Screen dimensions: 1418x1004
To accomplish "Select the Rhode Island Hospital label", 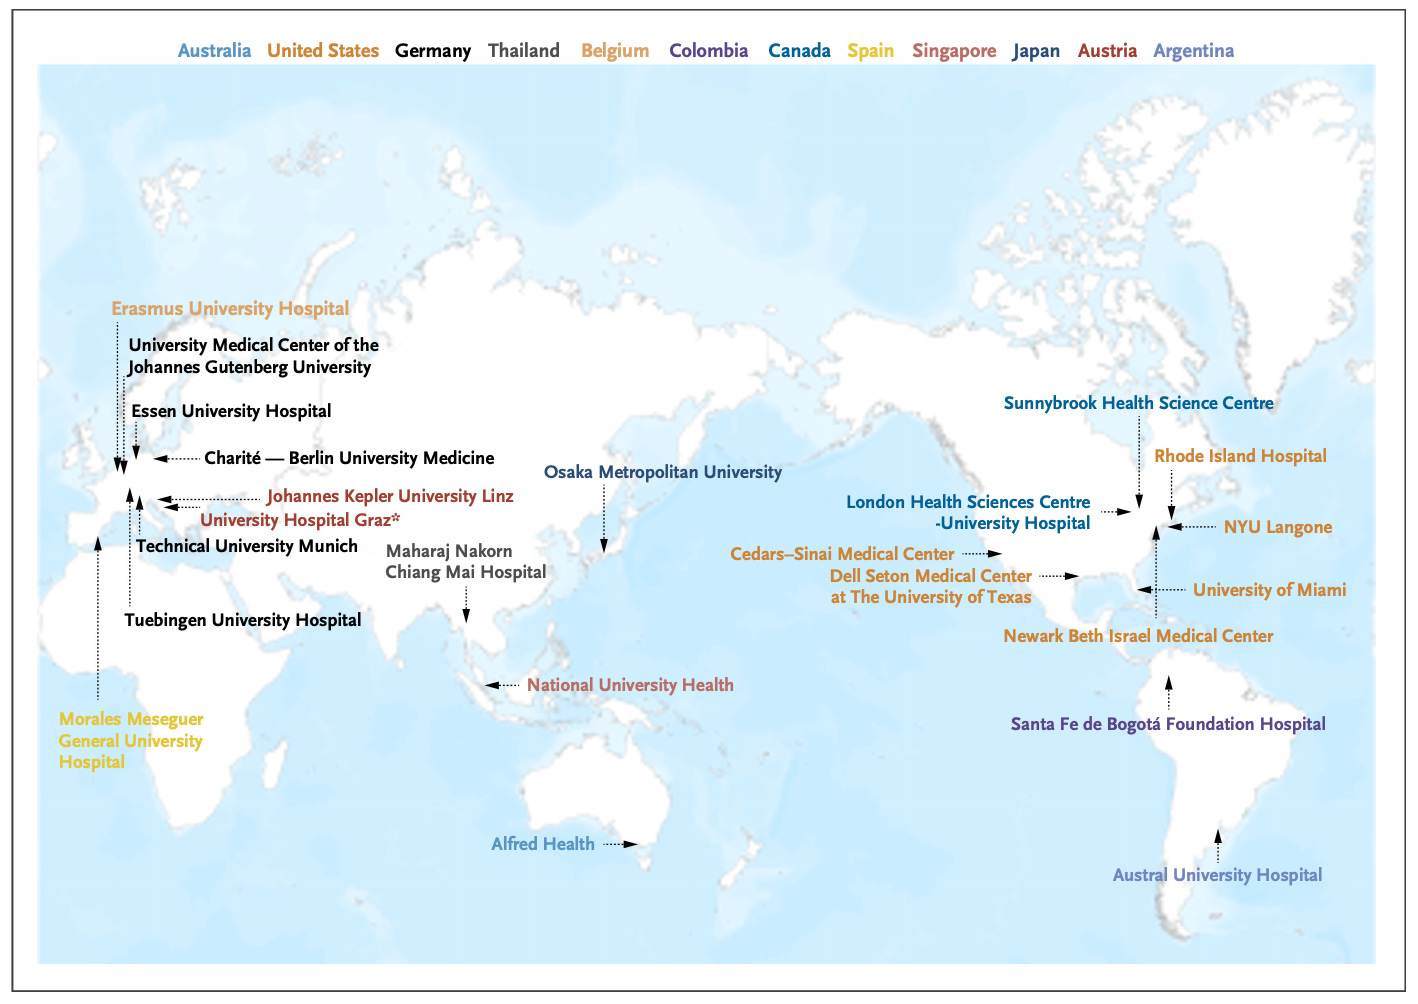I will point(1240,456).
